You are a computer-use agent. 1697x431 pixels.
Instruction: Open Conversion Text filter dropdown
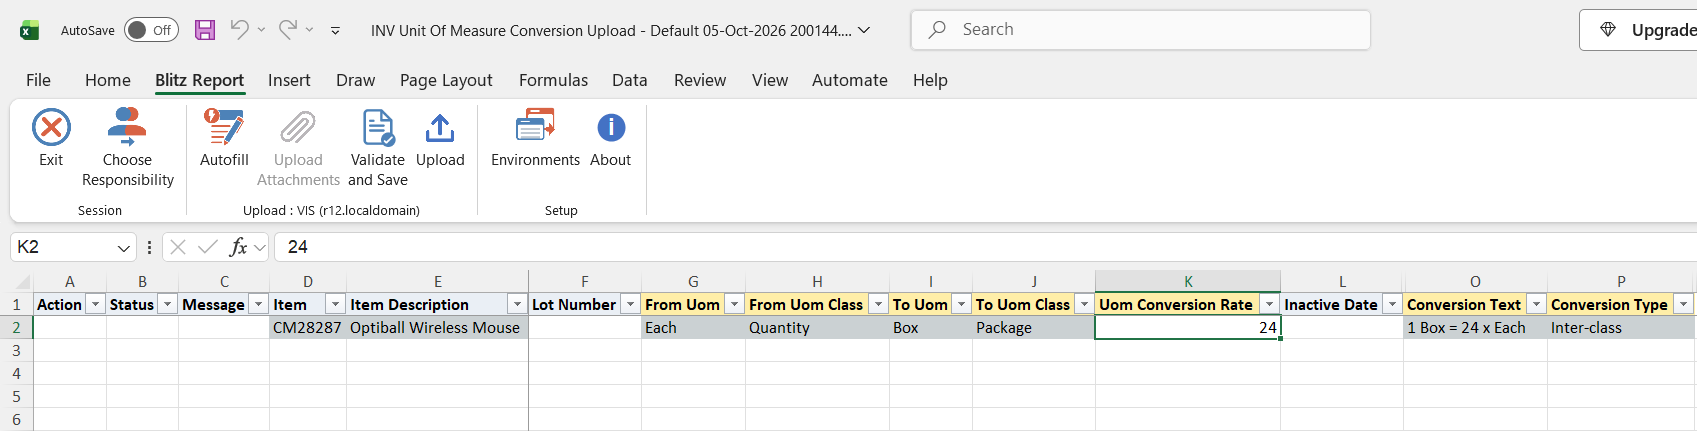coord(1536,304)
